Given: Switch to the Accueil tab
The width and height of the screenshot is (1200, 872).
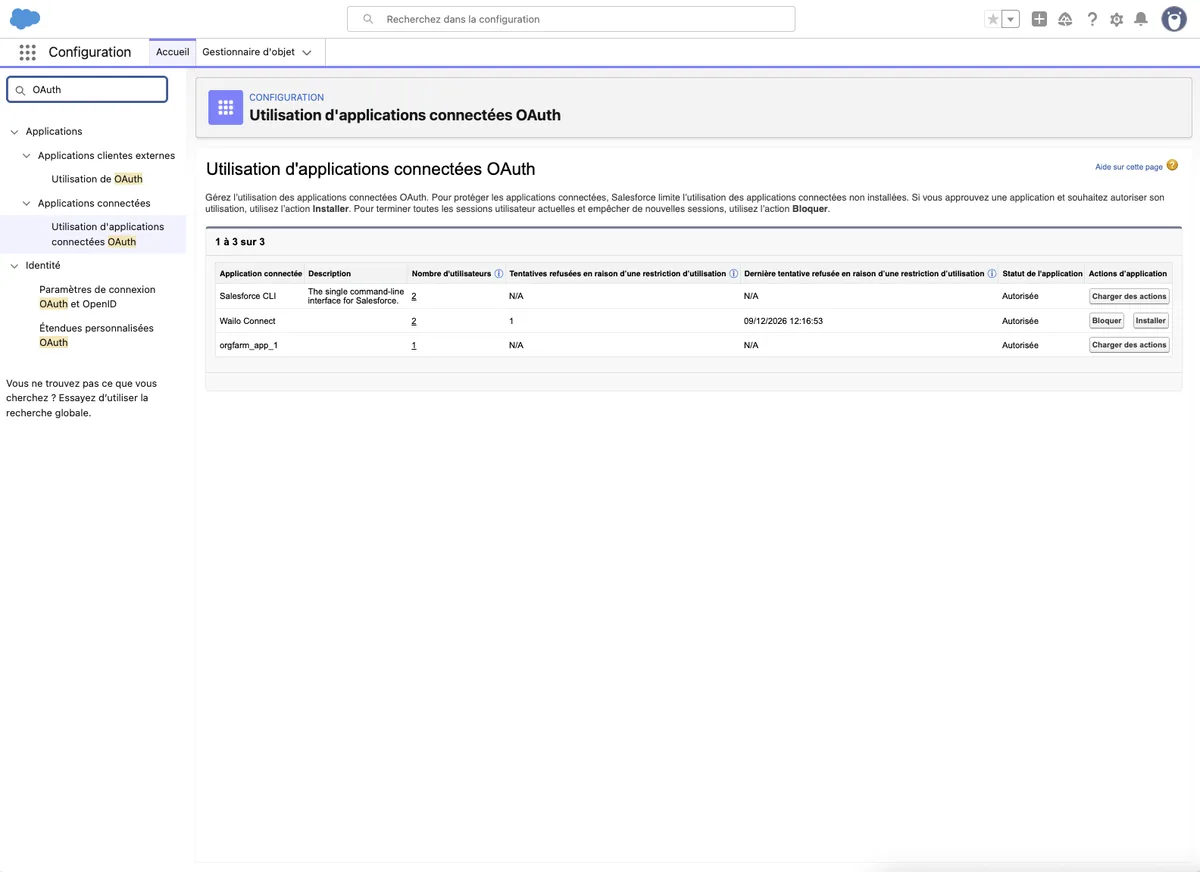Looking at the screenshot, I should tap(172, 52).
